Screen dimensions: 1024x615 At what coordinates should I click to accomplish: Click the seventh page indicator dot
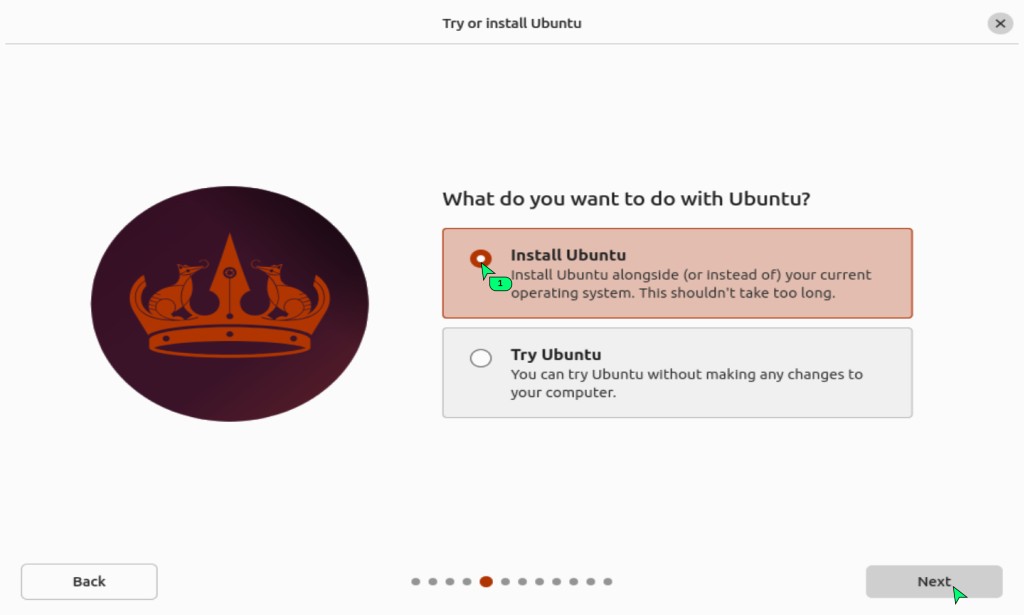pyautogui.click(x=522, y=581)
